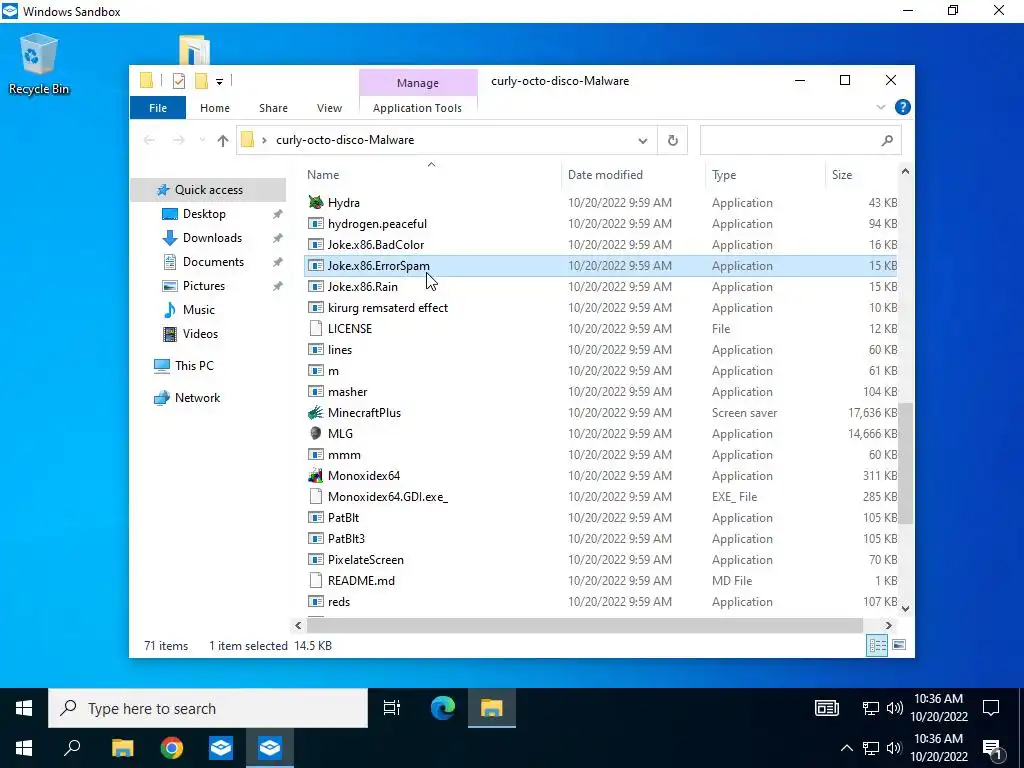The height and width of the screenshot is (768, 1024).
Task: Open the Share ribbon tab
Action: point(273,108)
